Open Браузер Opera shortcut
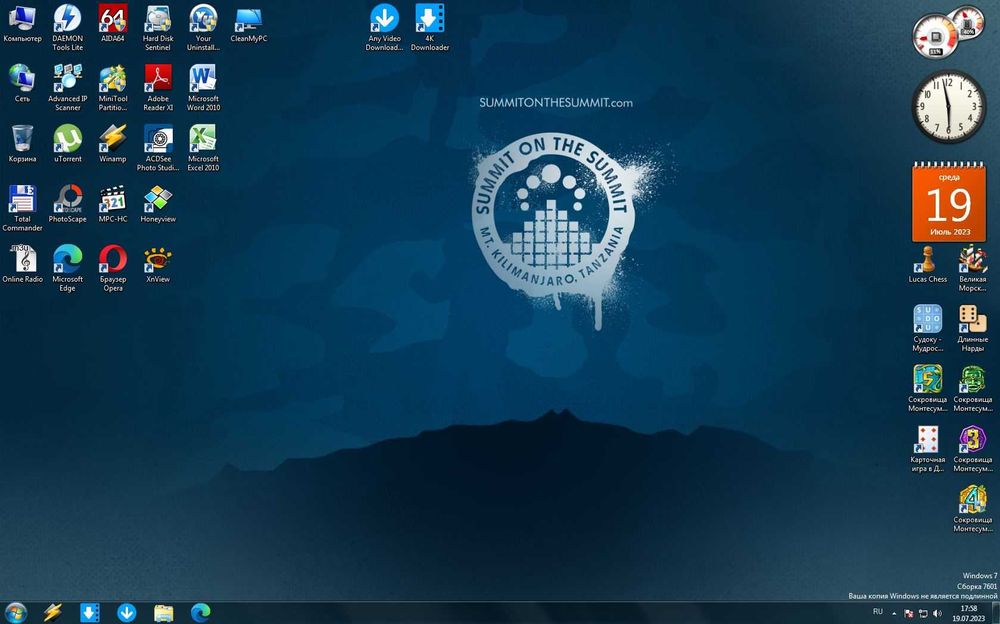 pos(113,268)
